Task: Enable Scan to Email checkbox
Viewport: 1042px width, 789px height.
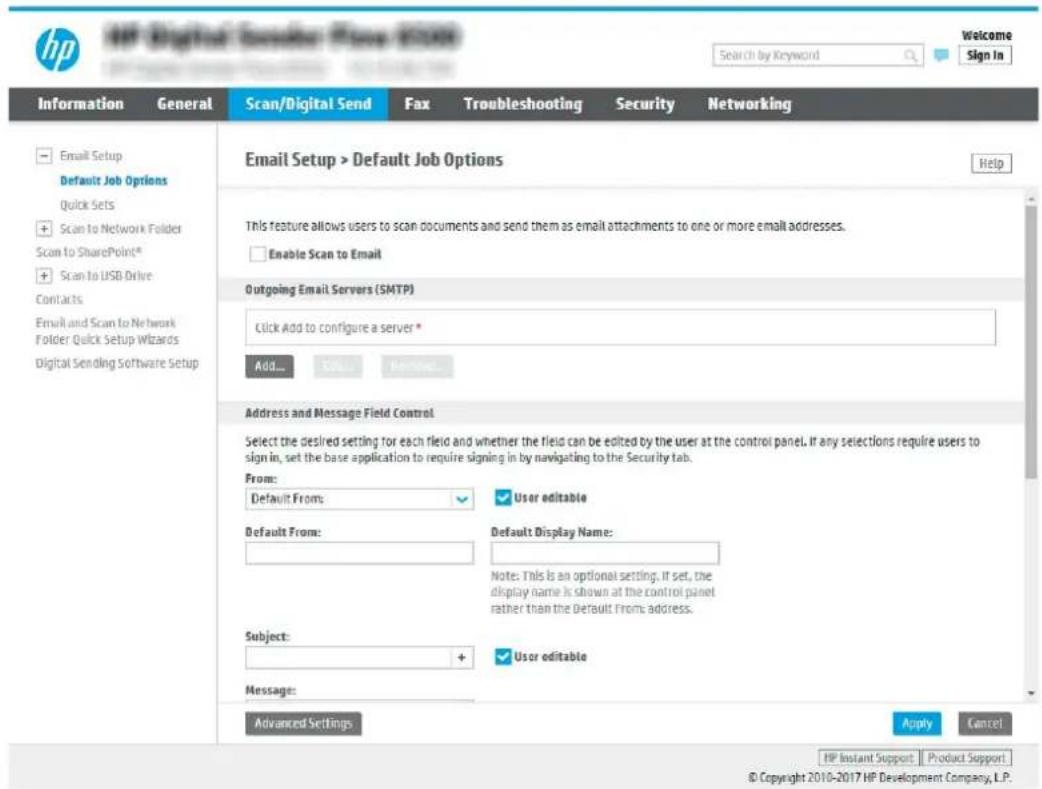Action: [257, 254]
